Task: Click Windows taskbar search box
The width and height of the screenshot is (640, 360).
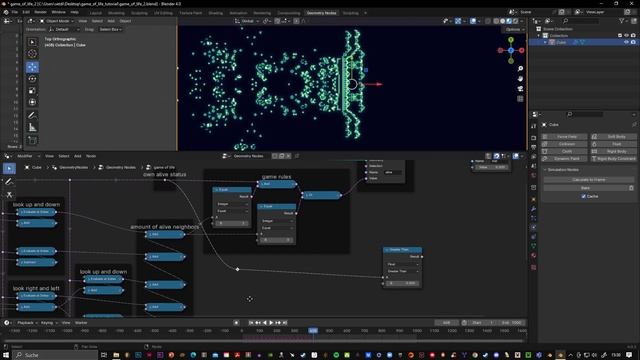Action: coord(55,355)
